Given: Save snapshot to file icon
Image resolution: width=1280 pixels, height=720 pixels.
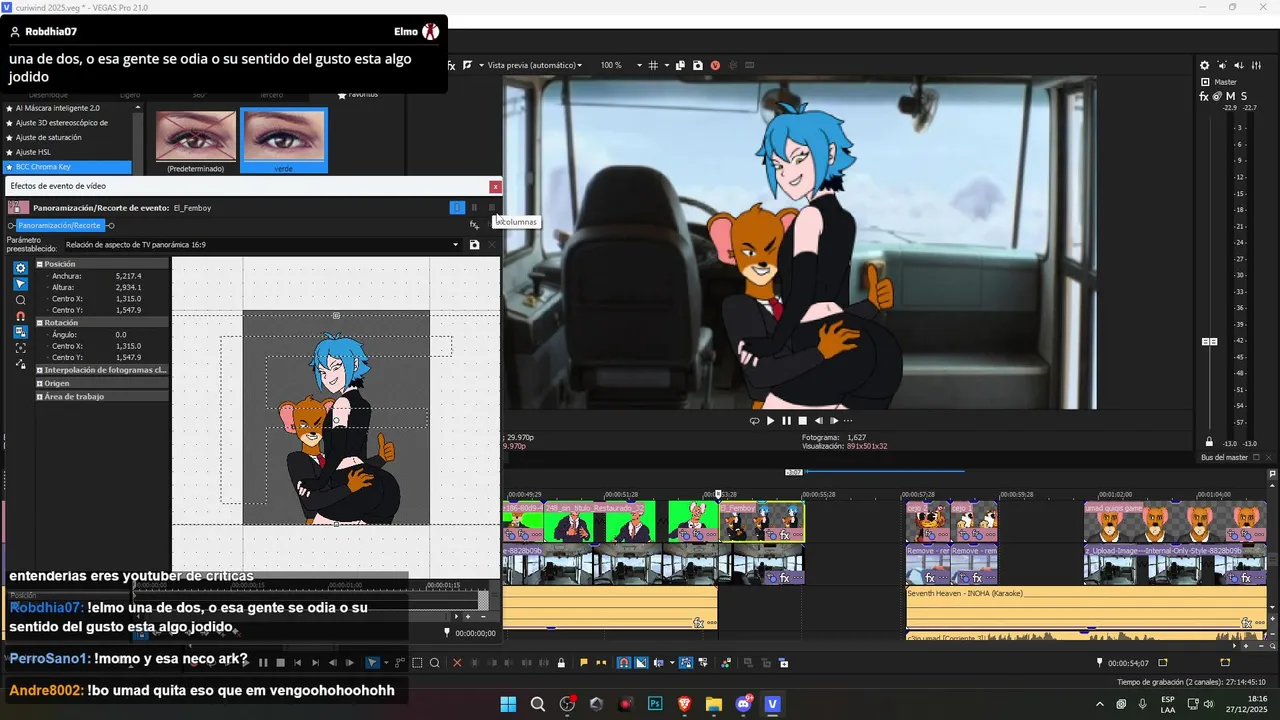Looking at the screenshot, I should pyautogui.click(x=697, y=65).
